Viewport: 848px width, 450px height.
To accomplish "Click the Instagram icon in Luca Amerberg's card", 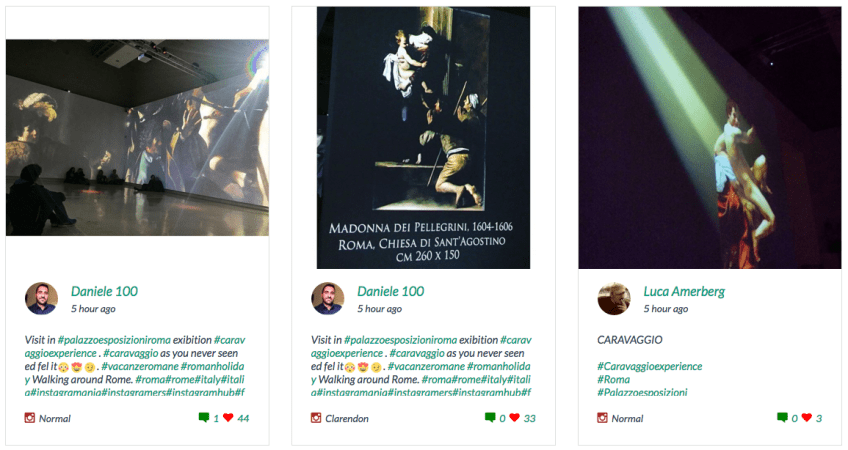I will pos(602,418).
